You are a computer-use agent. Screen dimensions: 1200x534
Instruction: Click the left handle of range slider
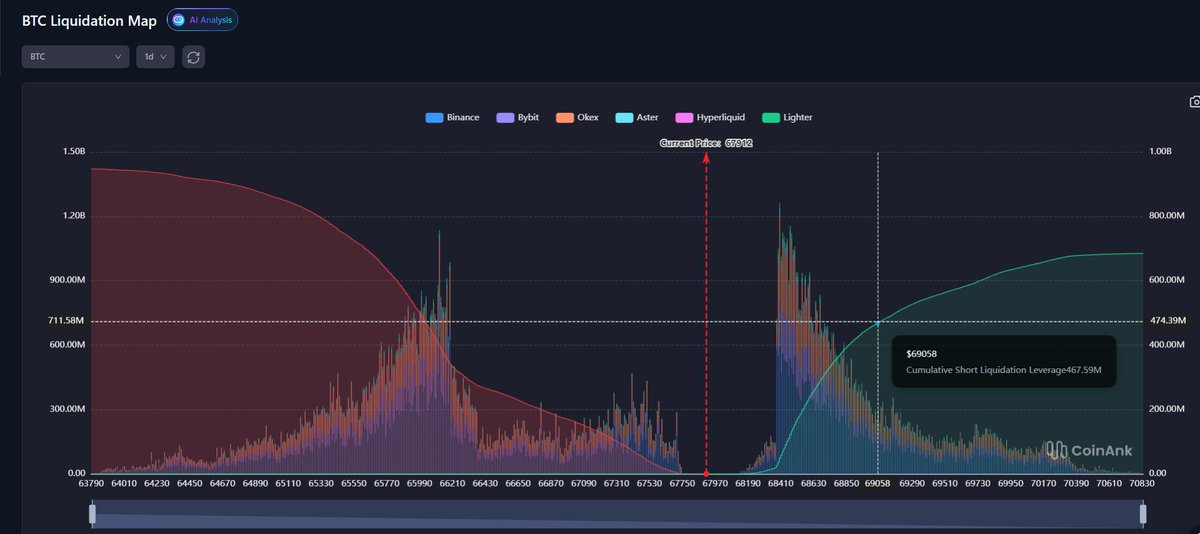[92, 514]
